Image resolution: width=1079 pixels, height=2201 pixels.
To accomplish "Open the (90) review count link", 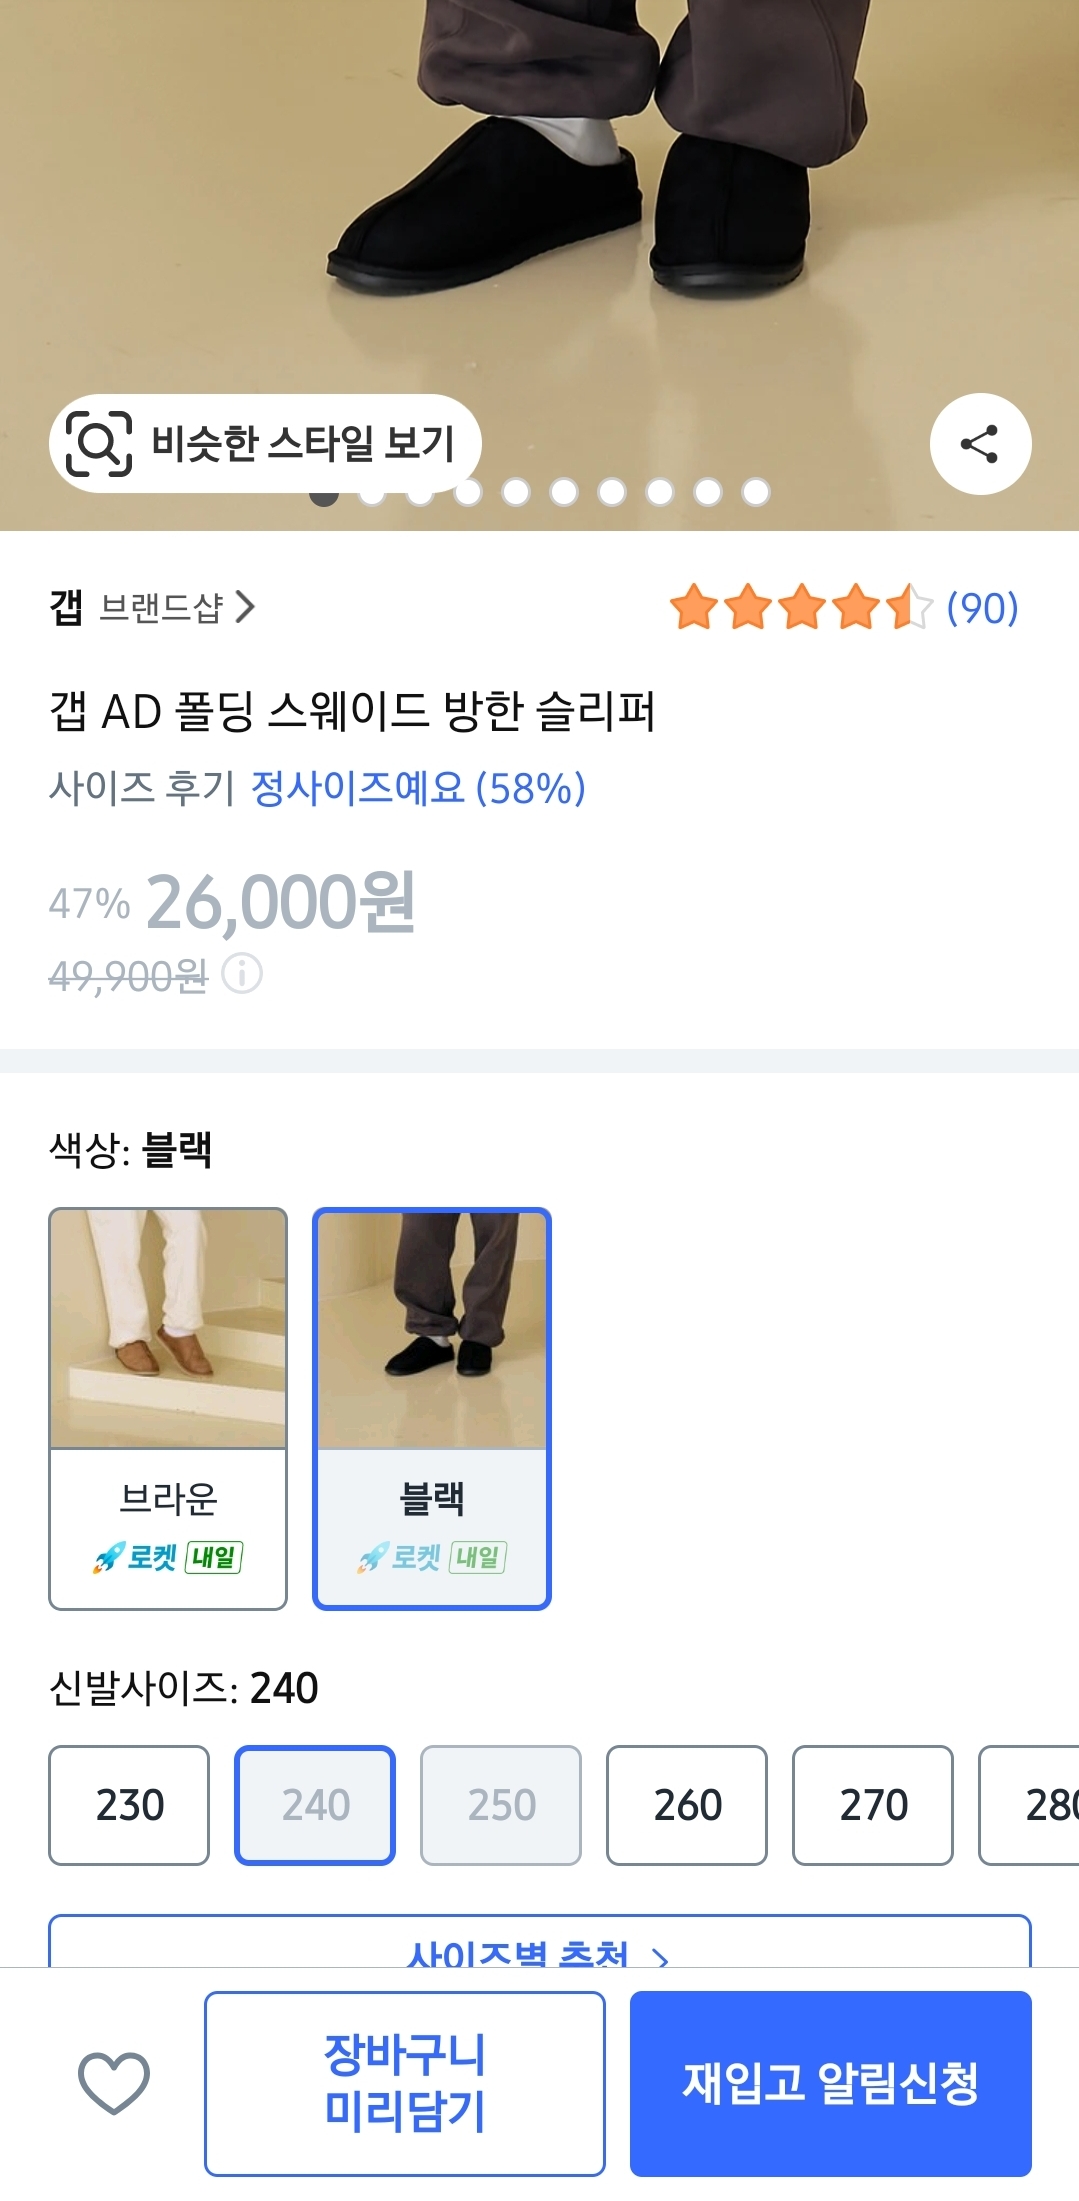I will 982,608.
